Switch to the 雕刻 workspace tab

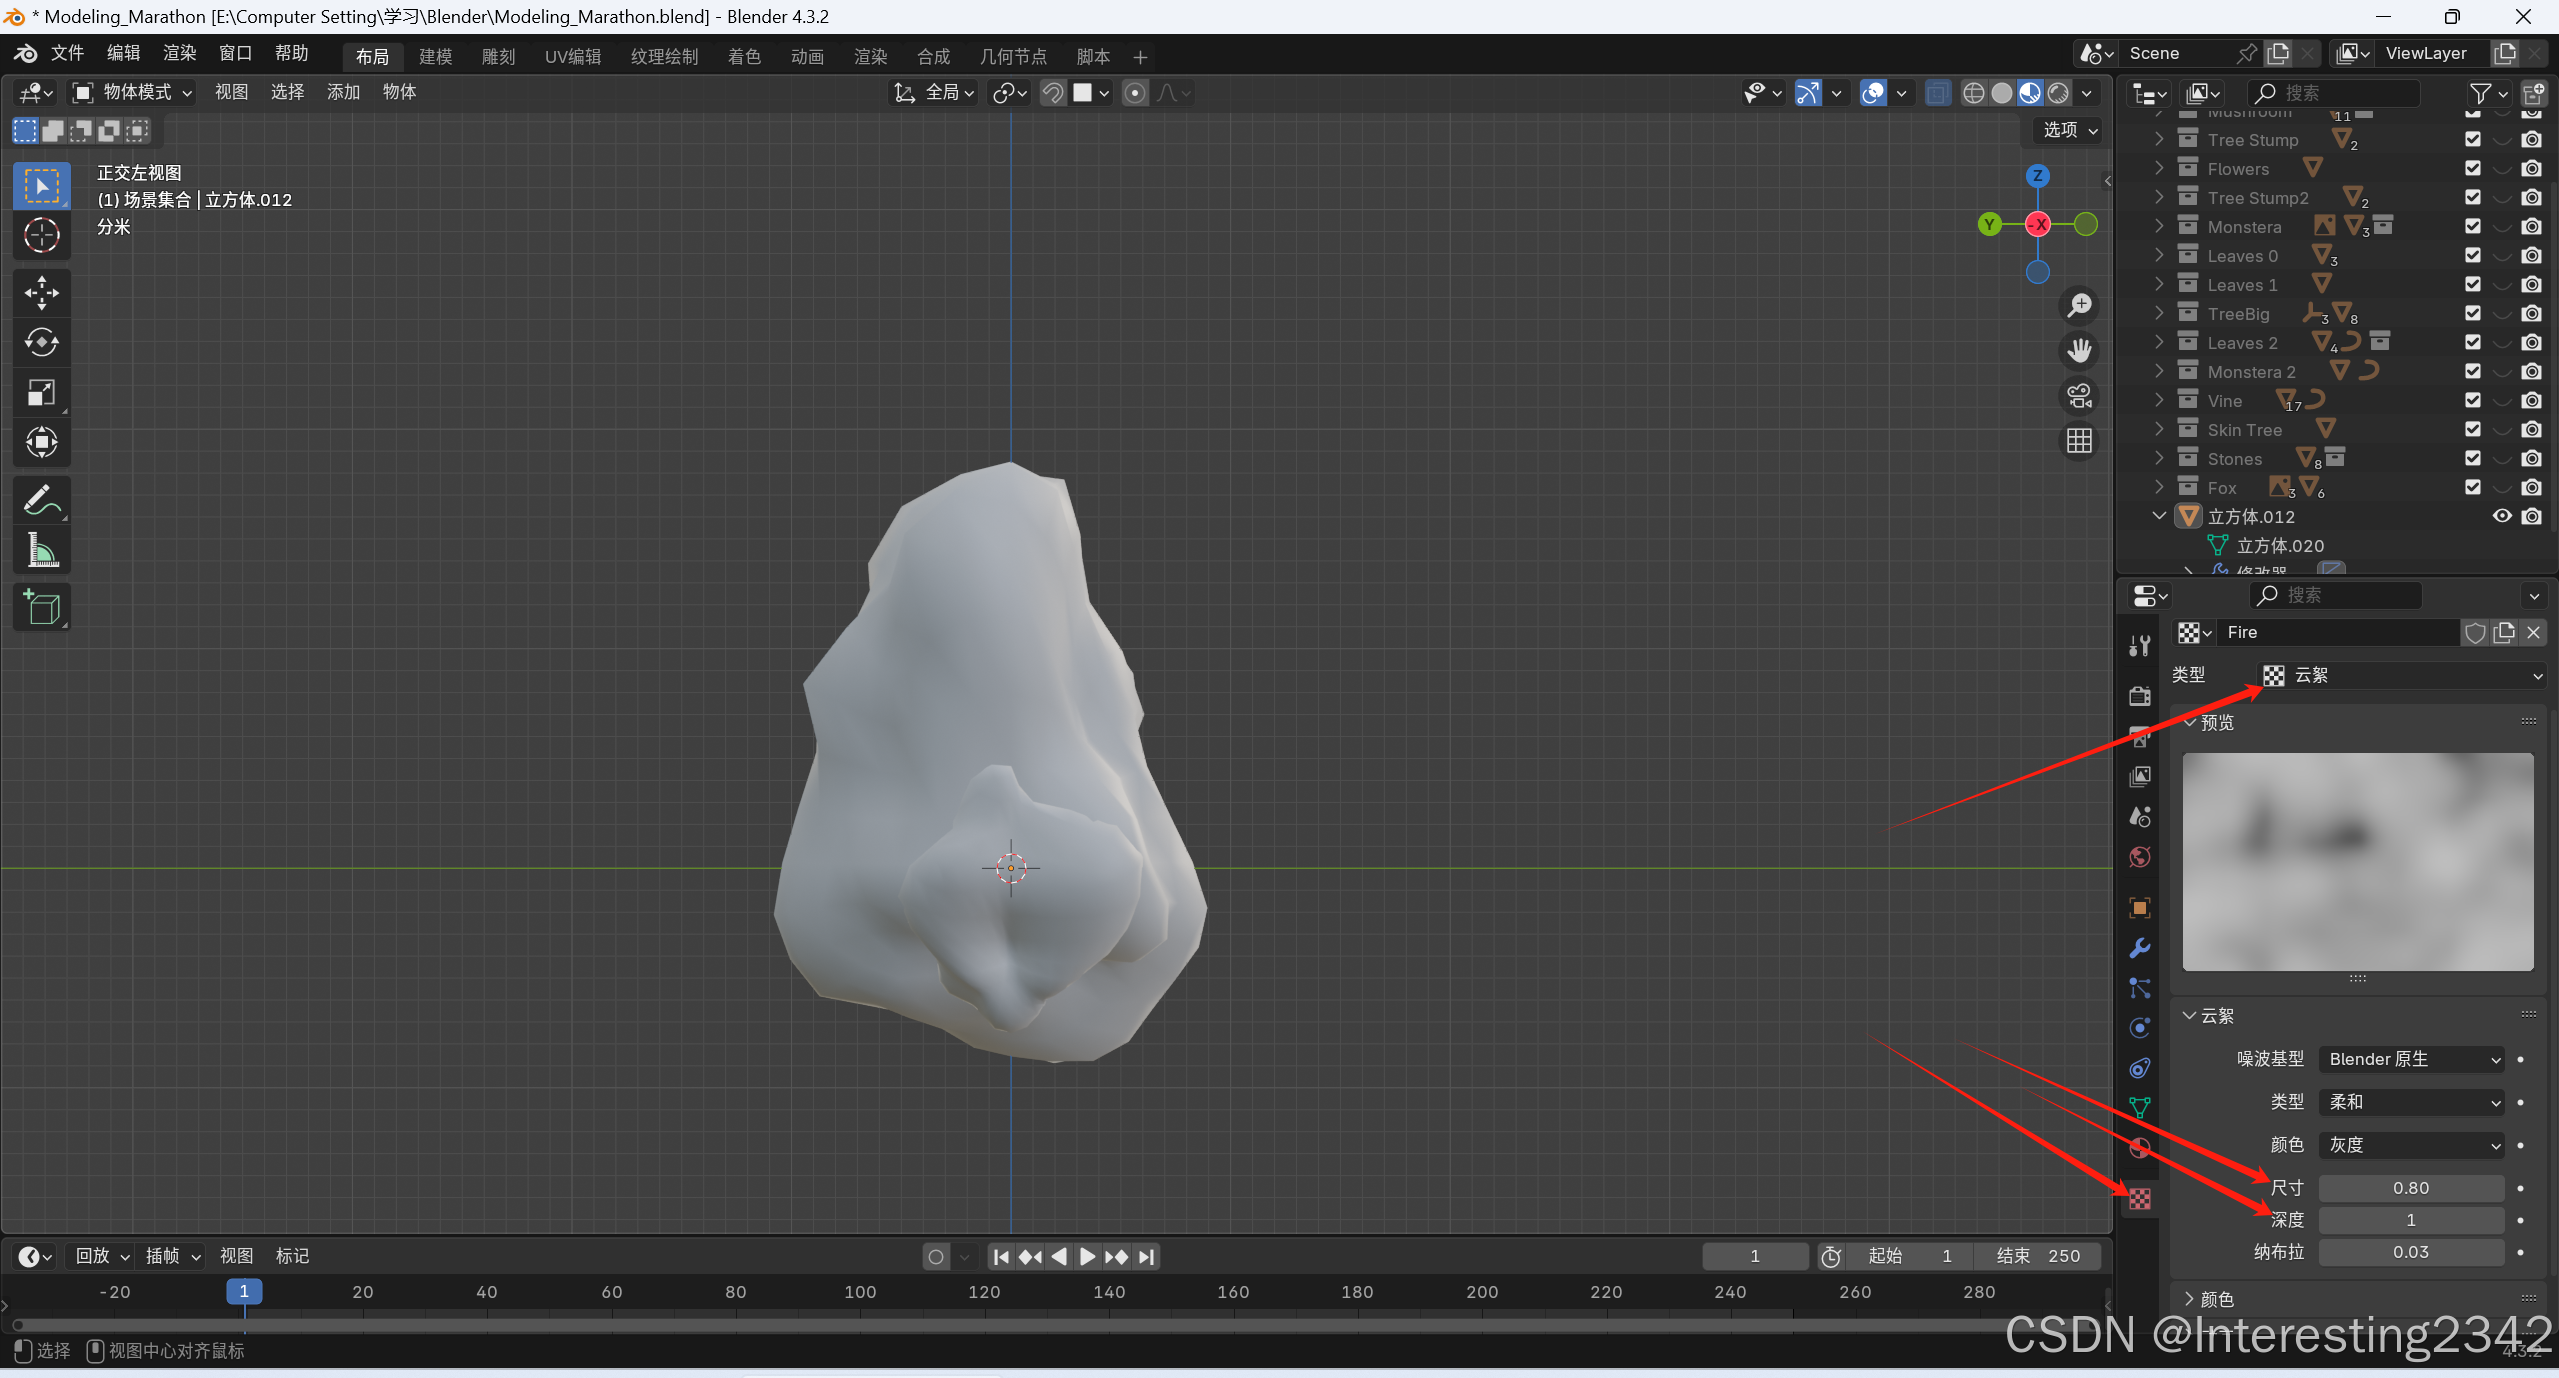pos(498,57)
